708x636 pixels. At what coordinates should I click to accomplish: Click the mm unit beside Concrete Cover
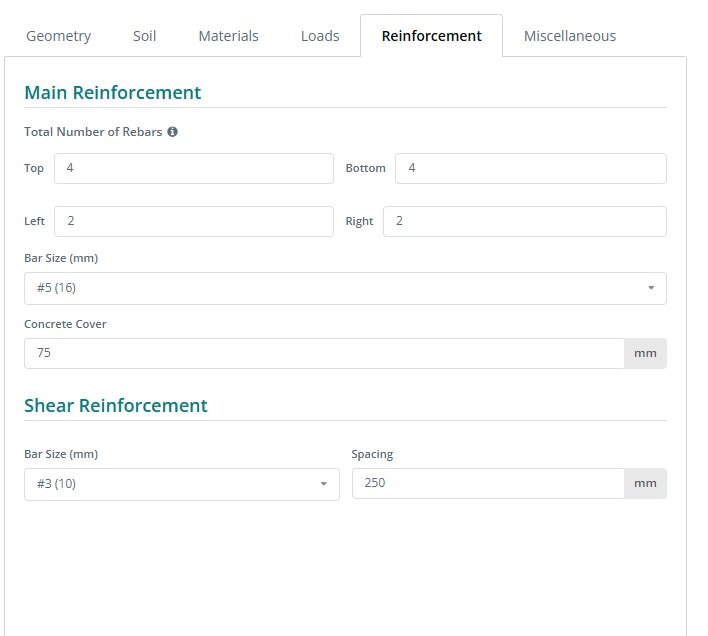click(x=645, y=353)
